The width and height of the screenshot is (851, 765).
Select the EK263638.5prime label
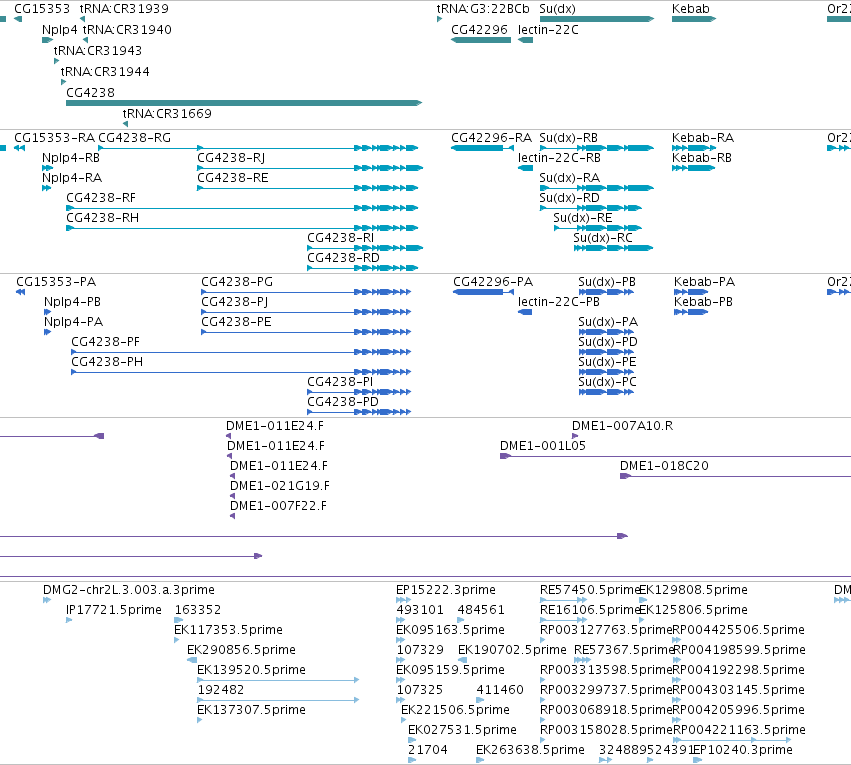[530, 750]
